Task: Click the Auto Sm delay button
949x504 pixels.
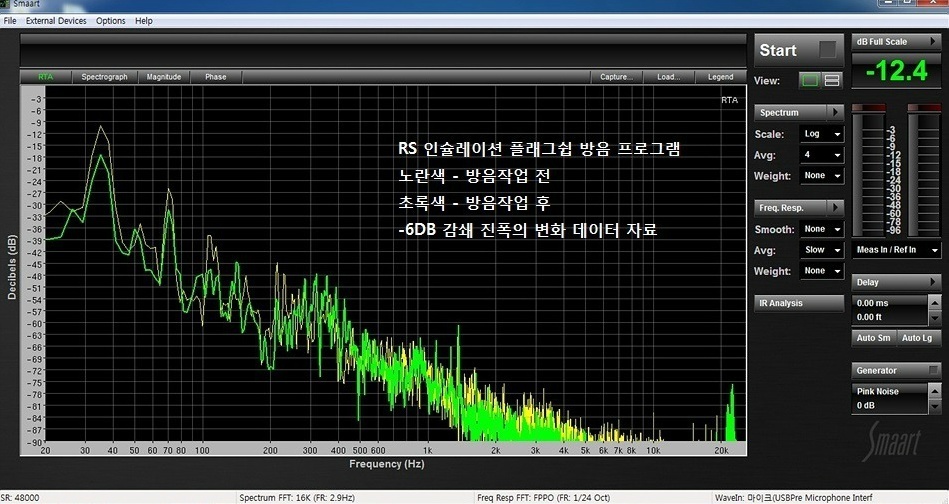Action: (x=872, y=338)
